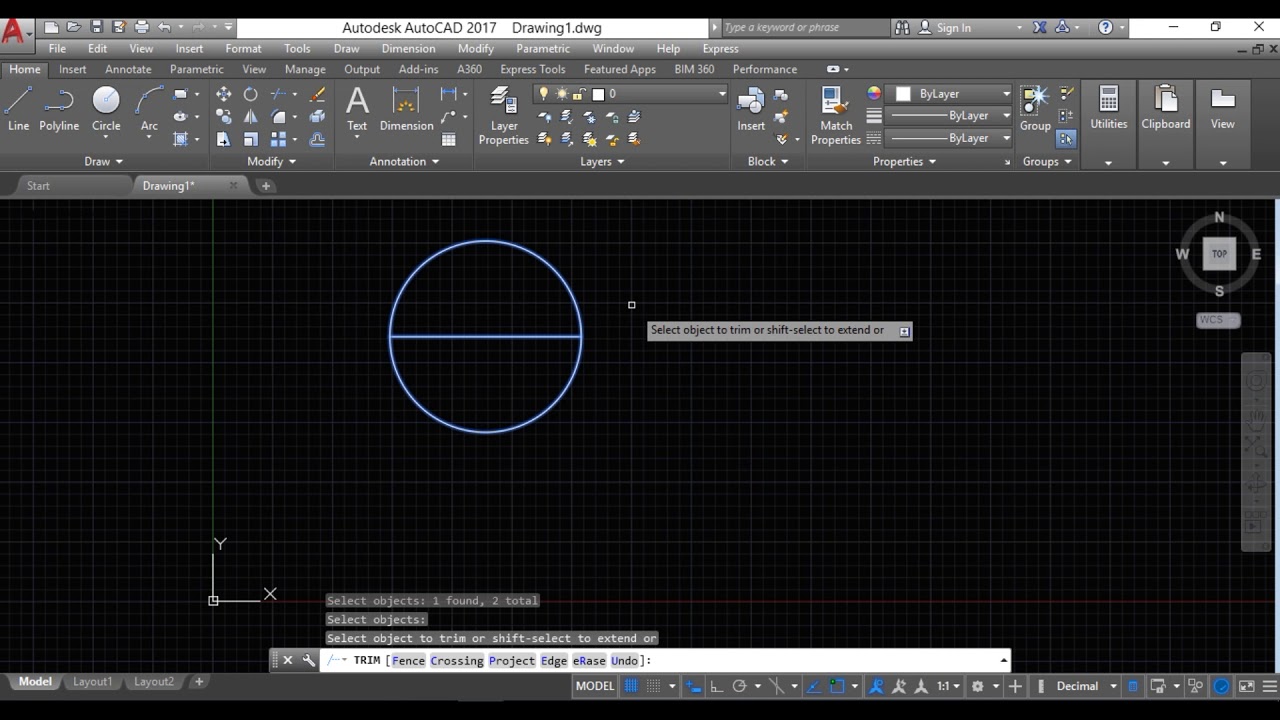Click the Insert block icon
The image size is (1280, 720).
point(751,108)
